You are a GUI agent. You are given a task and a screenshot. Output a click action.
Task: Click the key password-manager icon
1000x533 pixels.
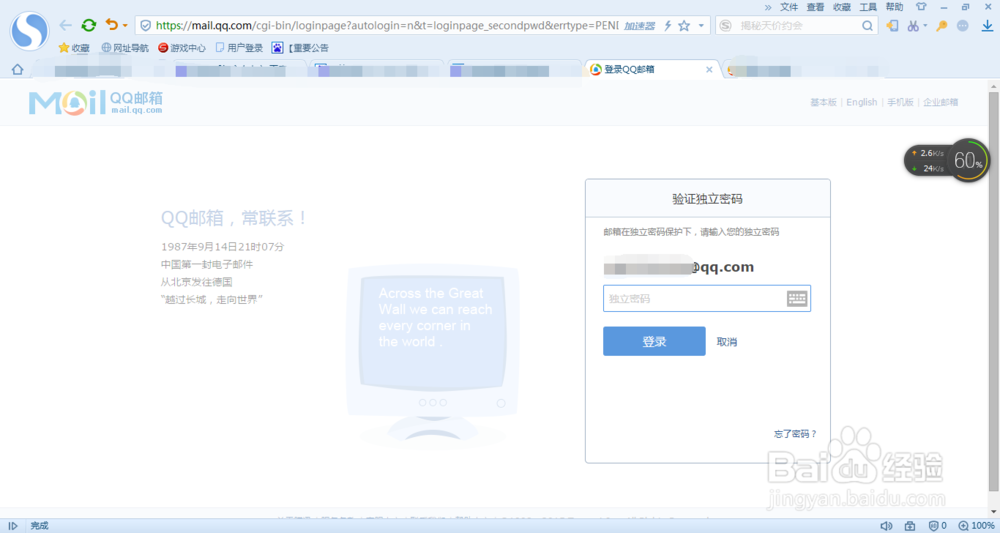pyautogui.click(x=942, y=26)
